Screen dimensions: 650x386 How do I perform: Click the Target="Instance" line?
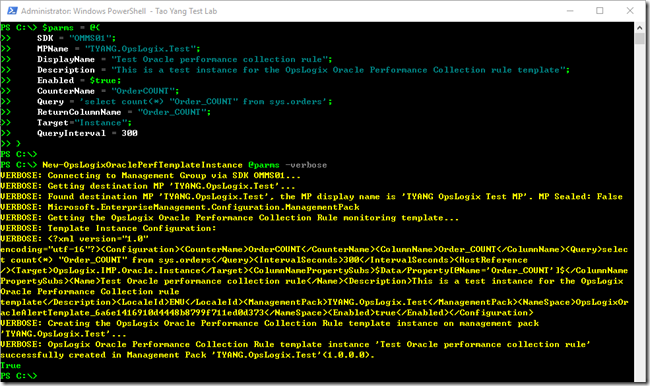[x=85, y=123]
